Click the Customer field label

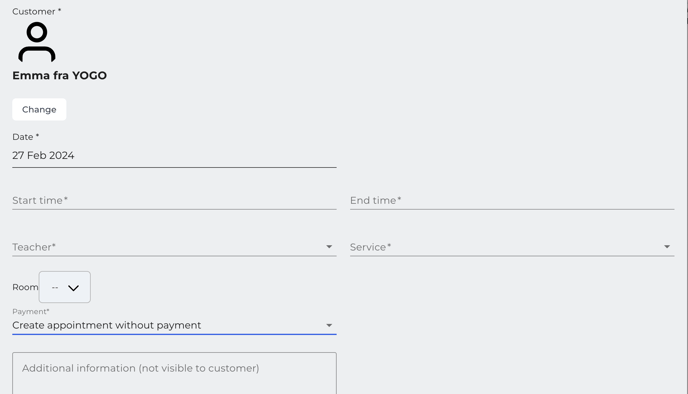pos(37,11)
